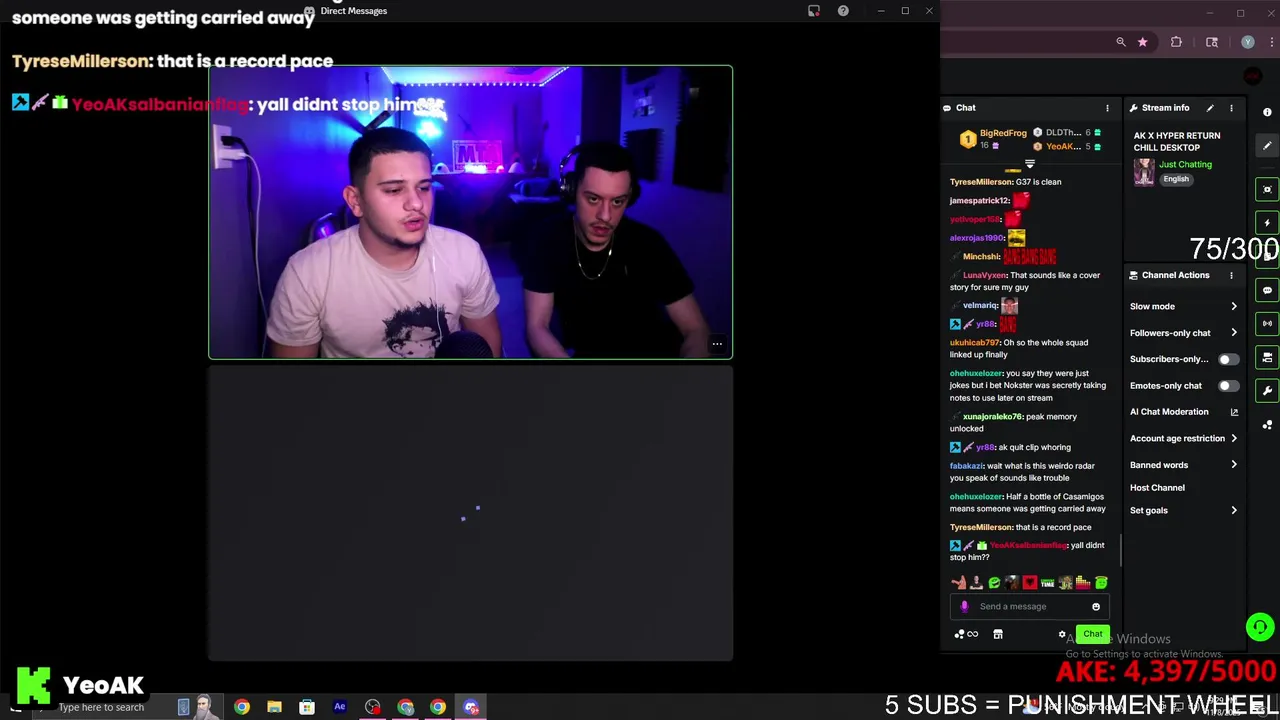
Task: Click the help icon in Direct Messages title bar
Action: [x=843, y=11]
